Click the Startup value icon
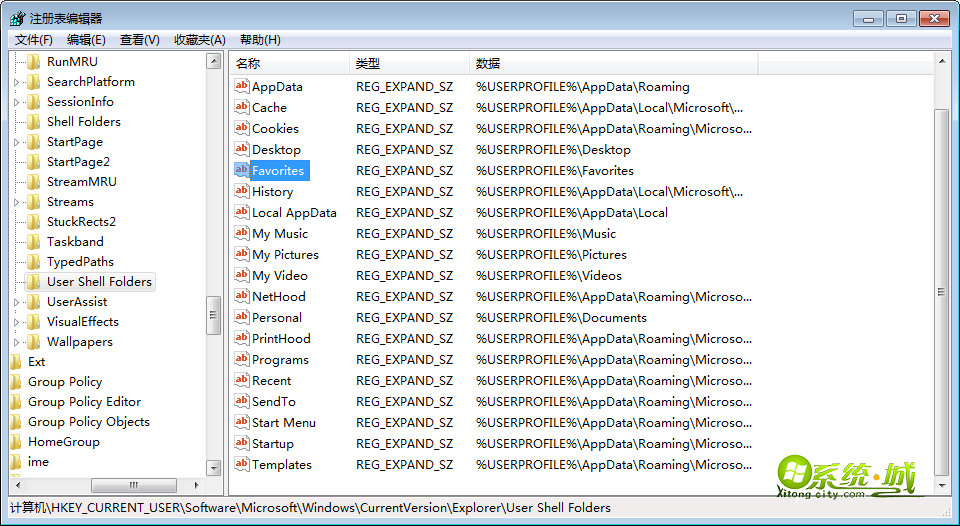Image resolution: width=960 pixels, height=526 pixels. (x=242, y=443)
